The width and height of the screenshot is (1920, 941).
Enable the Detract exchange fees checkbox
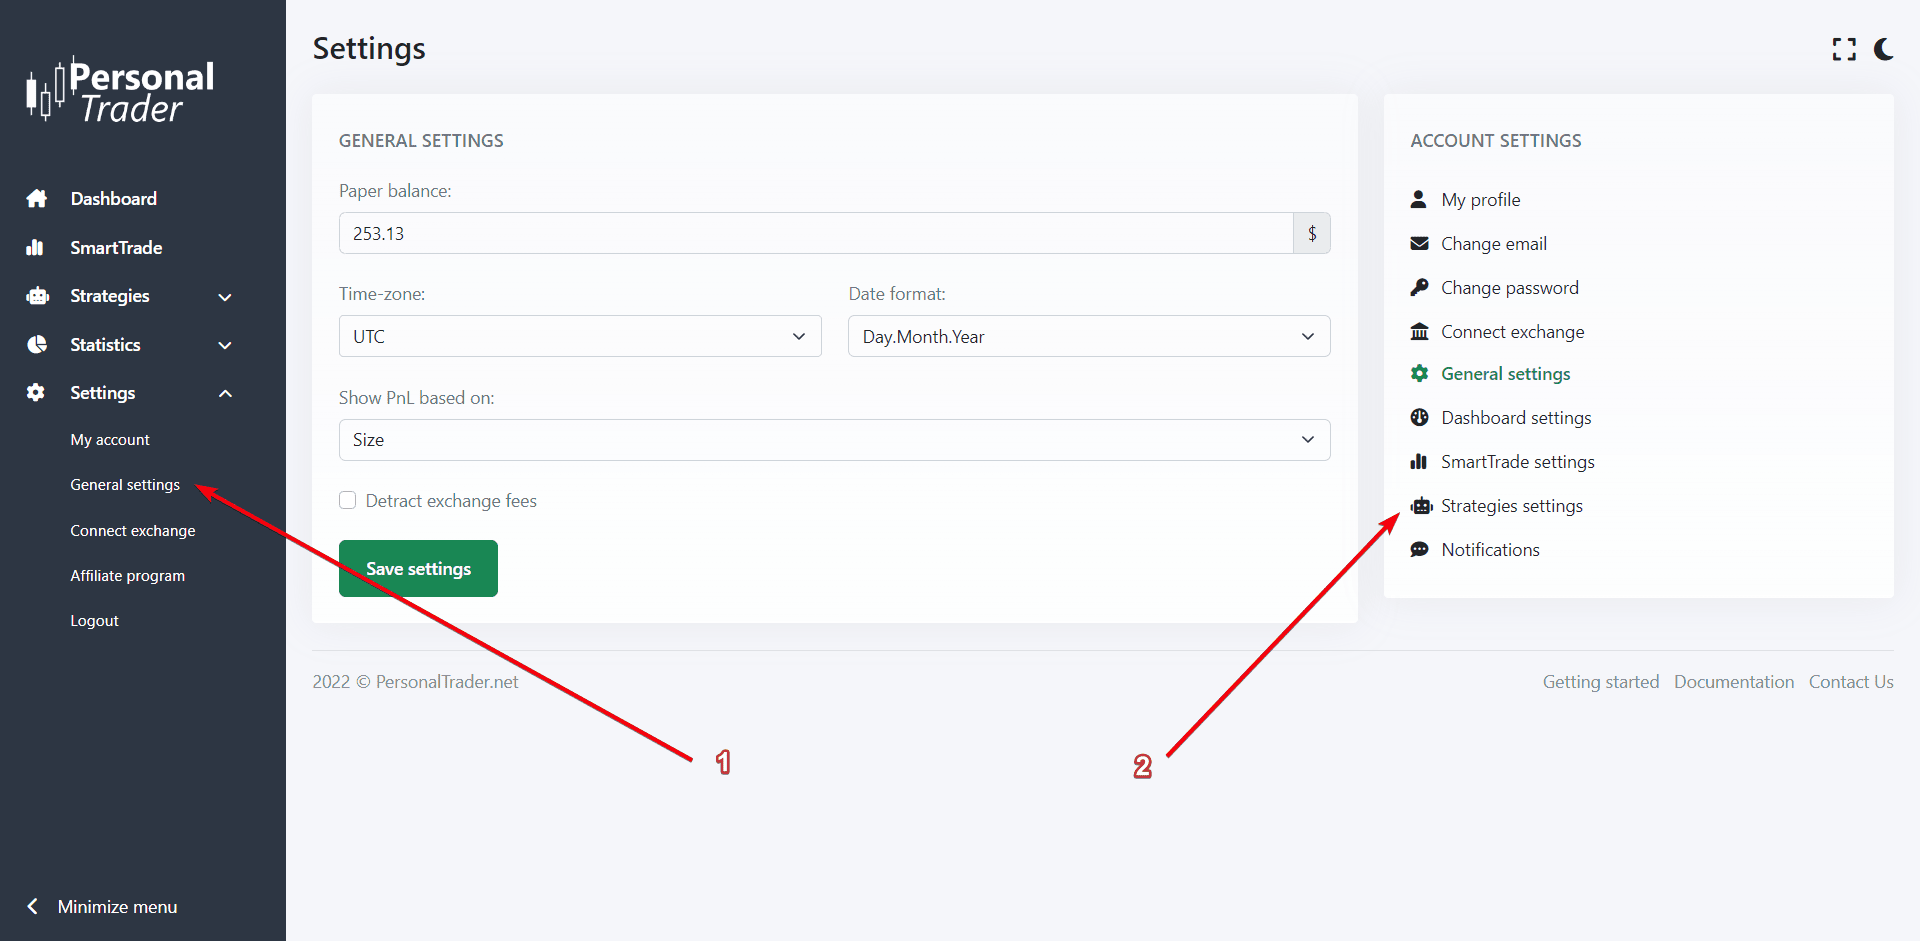[x=348, y=500]
